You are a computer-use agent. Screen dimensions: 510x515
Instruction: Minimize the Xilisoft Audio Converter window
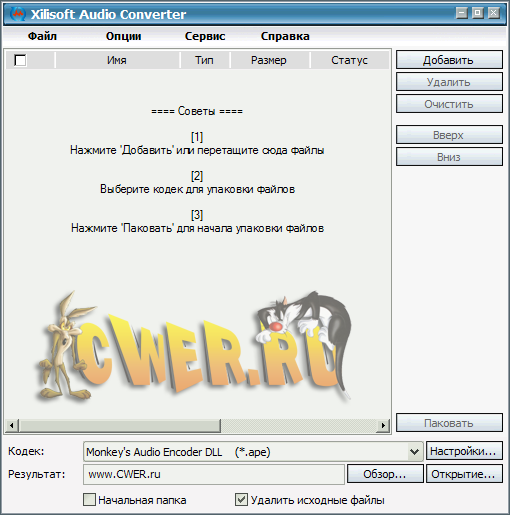click(462, 13)
